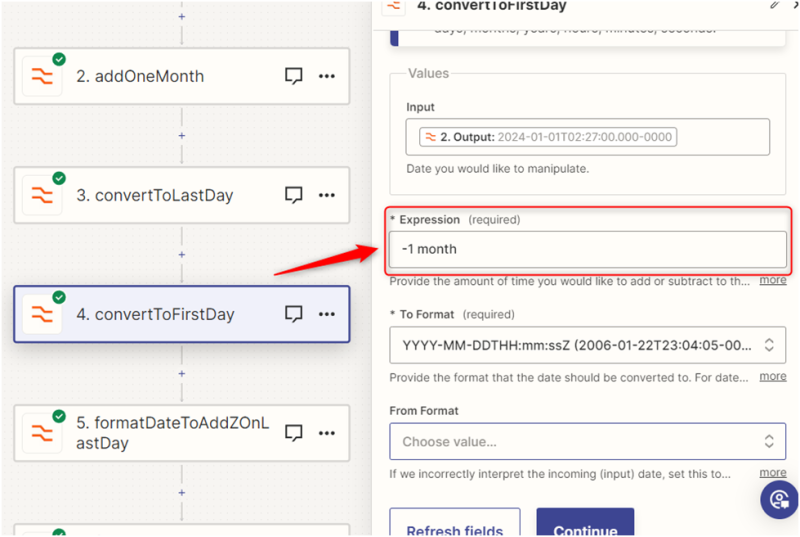800x537 pixels.
Task: Open the ellipsis menu on convertToFirstDay step
Action: click(x=327, y=314)
